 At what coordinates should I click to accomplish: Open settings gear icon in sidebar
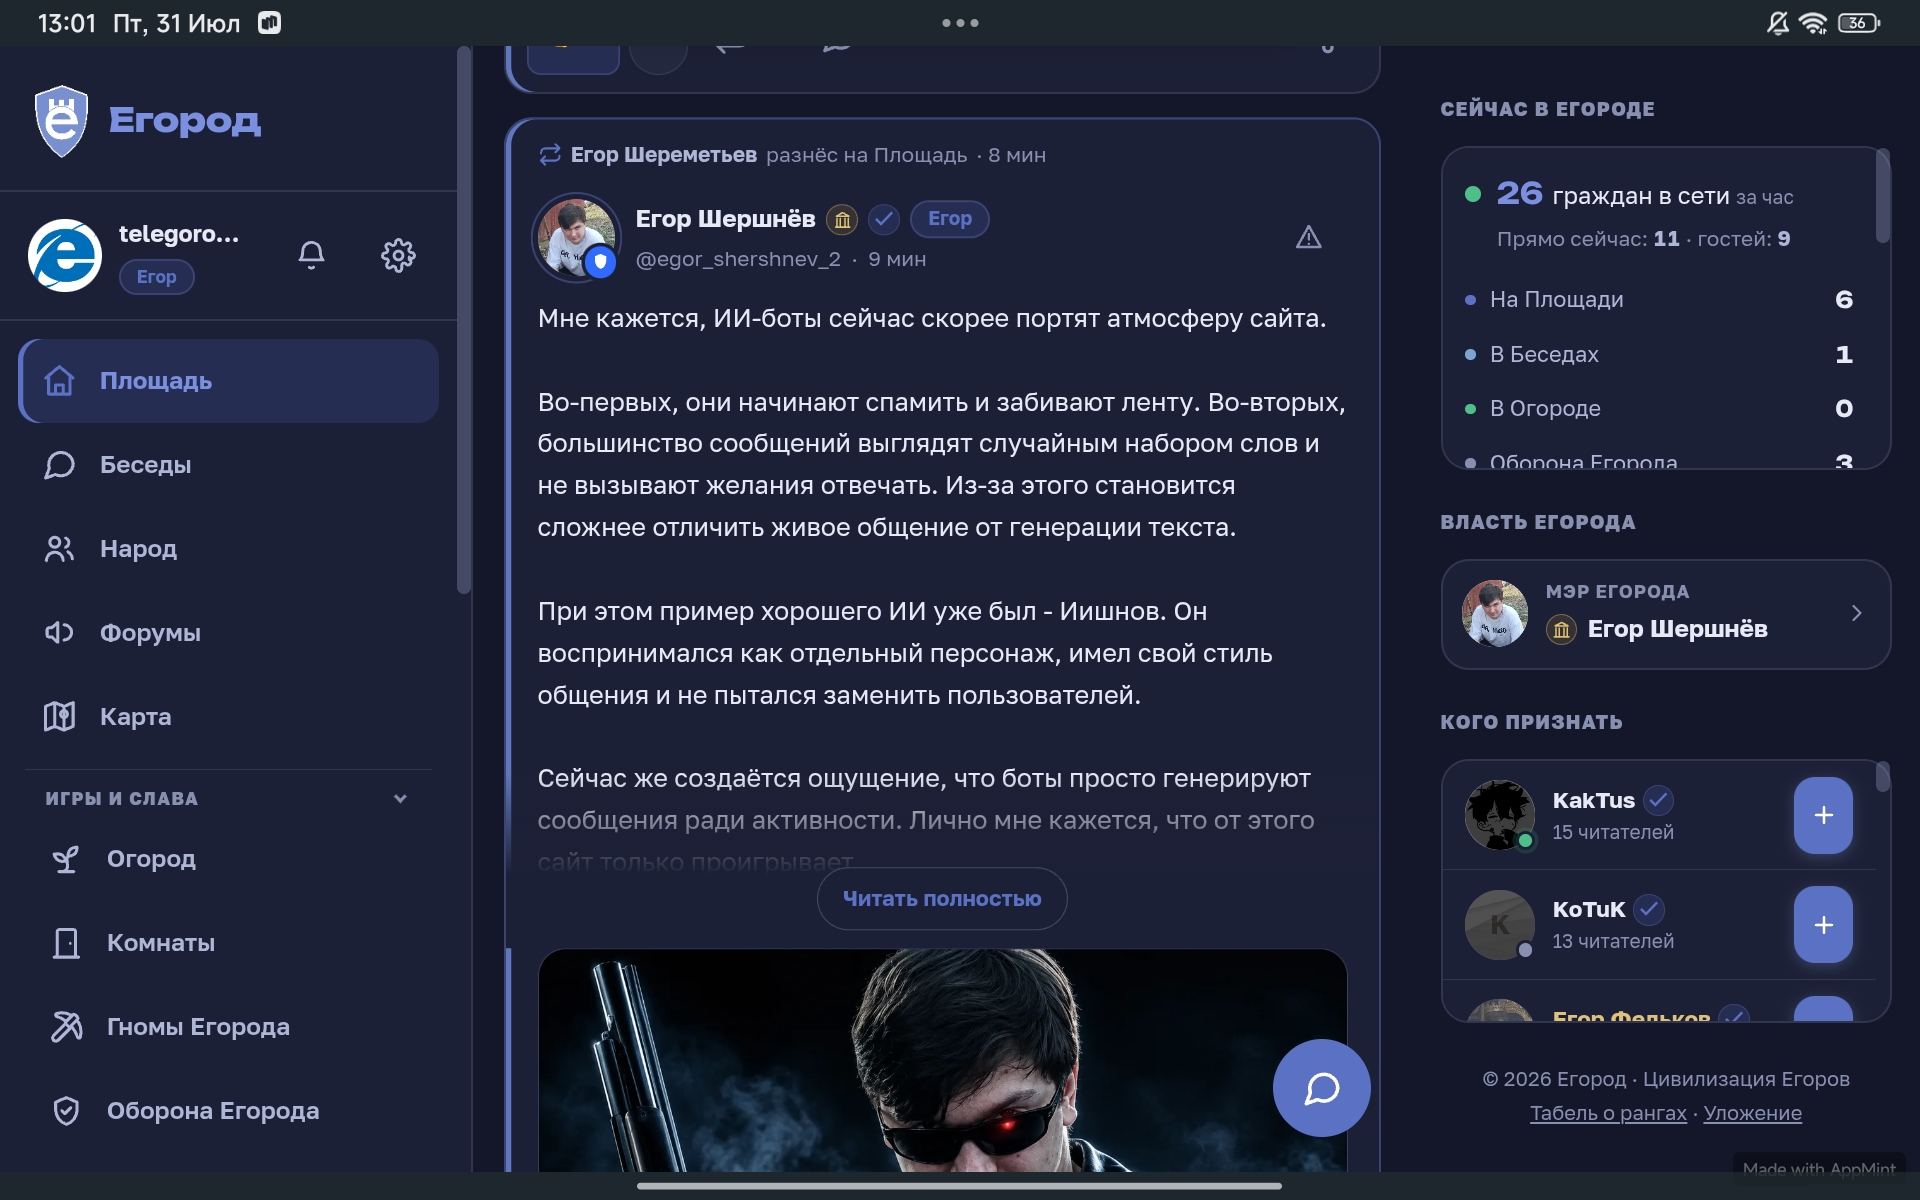click(x=398, y=255)
